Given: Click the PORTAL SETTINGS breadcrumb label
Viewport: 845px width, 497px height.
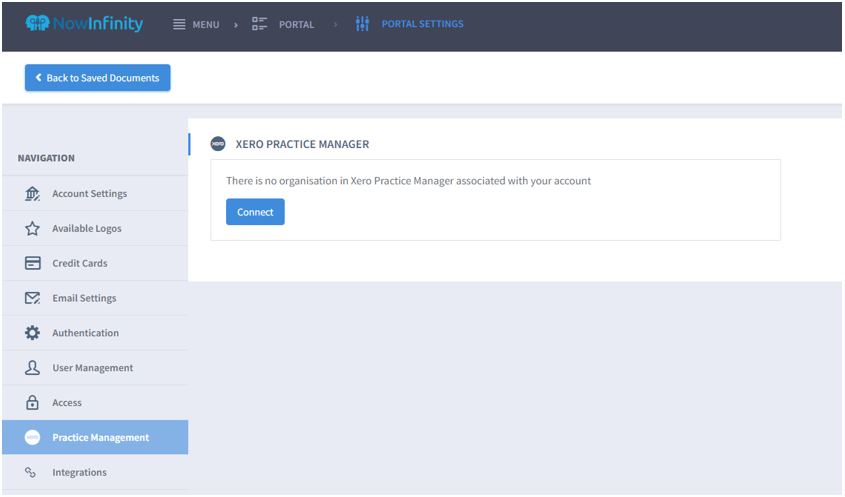Looking at the screenshot, I should click(x=422, y=24).
